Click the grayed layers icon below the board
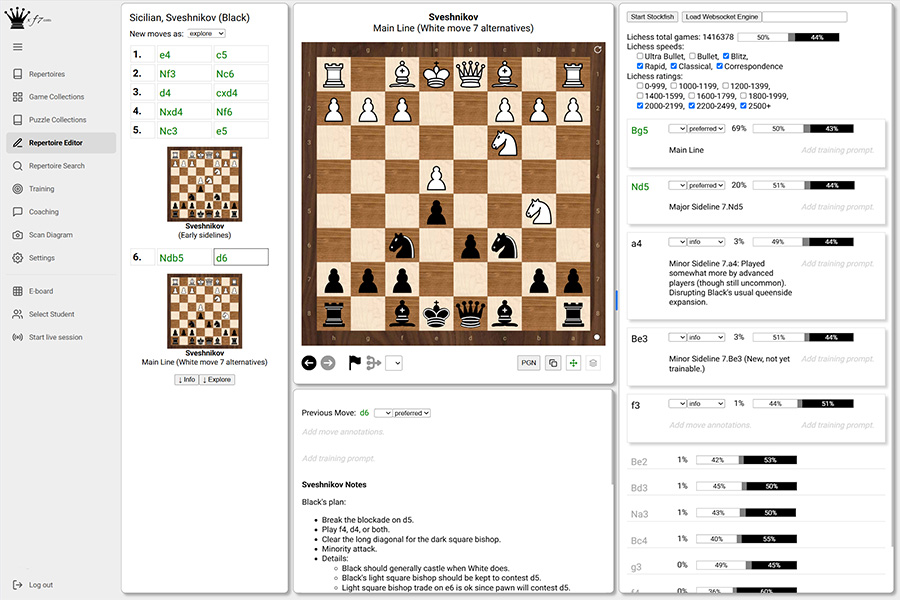 pyautogui.click(x=593, y=363)
